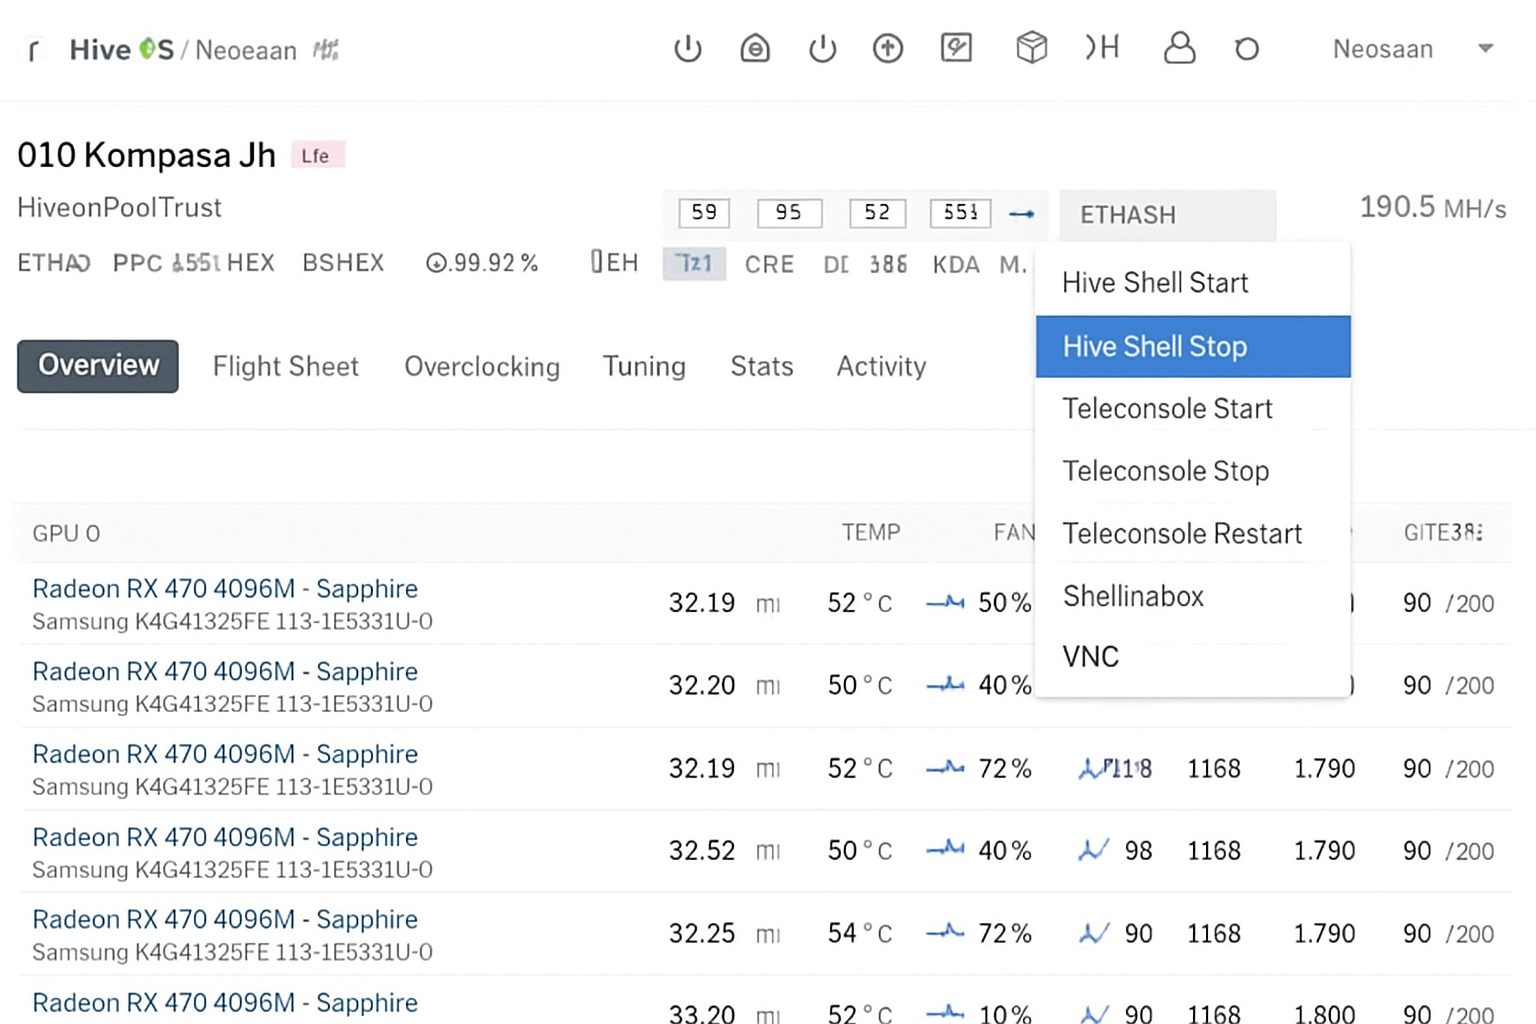Image resolution: width=1536 pixels, height=1024 pixels.
Task: Select VNC in the dropdown menu
Action: coord(1193,657)
